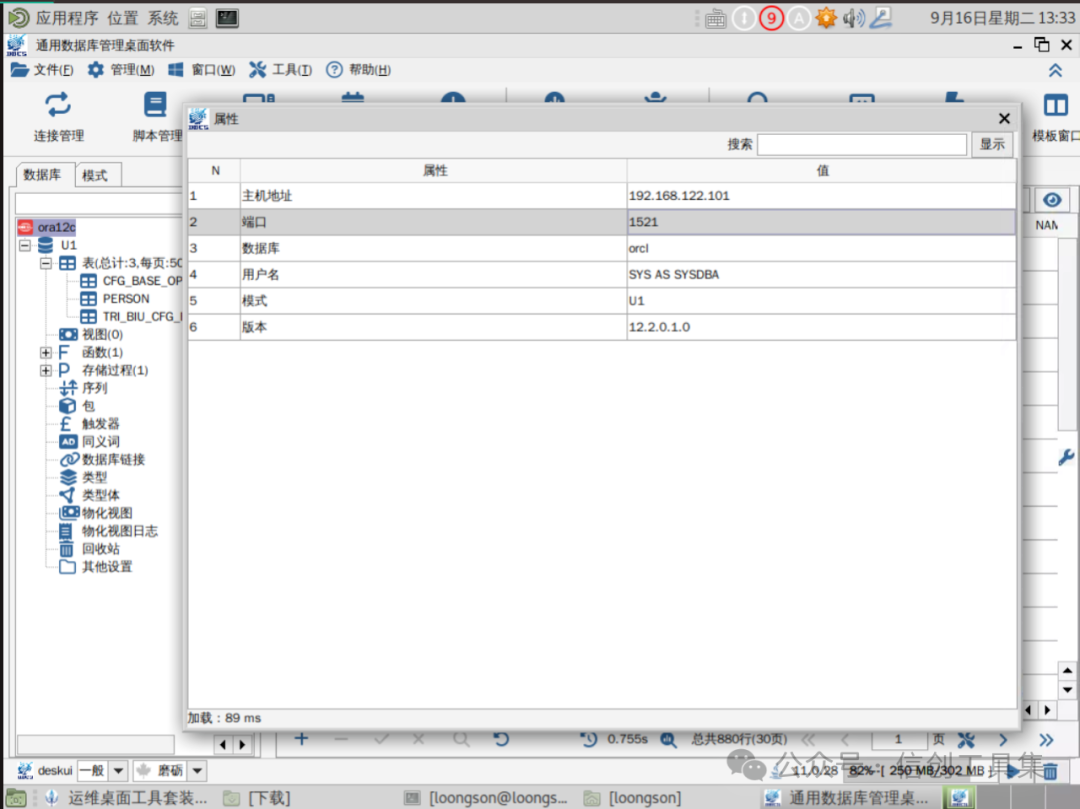Click the wrench icon at right edge
The height and width of the screenshot is (809, 1080).
coord(1066,457)
